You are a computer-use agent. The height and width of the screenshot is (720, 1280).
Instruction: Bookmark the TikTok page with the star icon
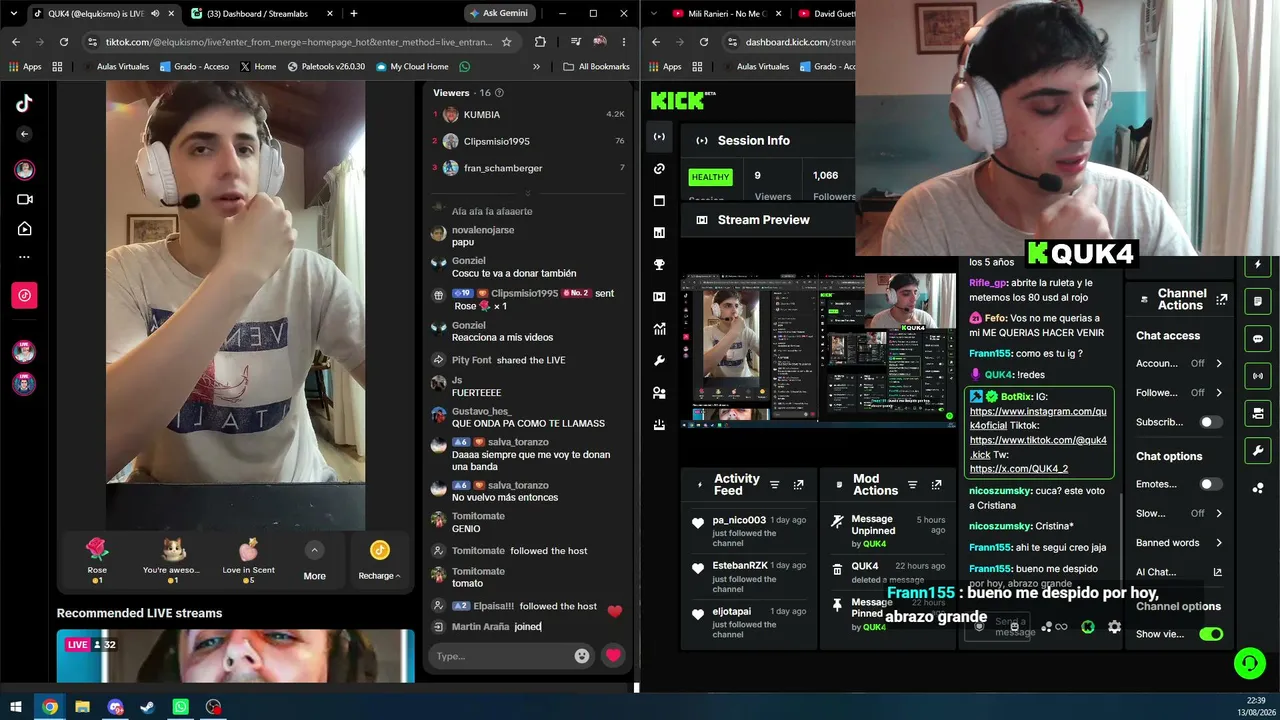point(507,42)
